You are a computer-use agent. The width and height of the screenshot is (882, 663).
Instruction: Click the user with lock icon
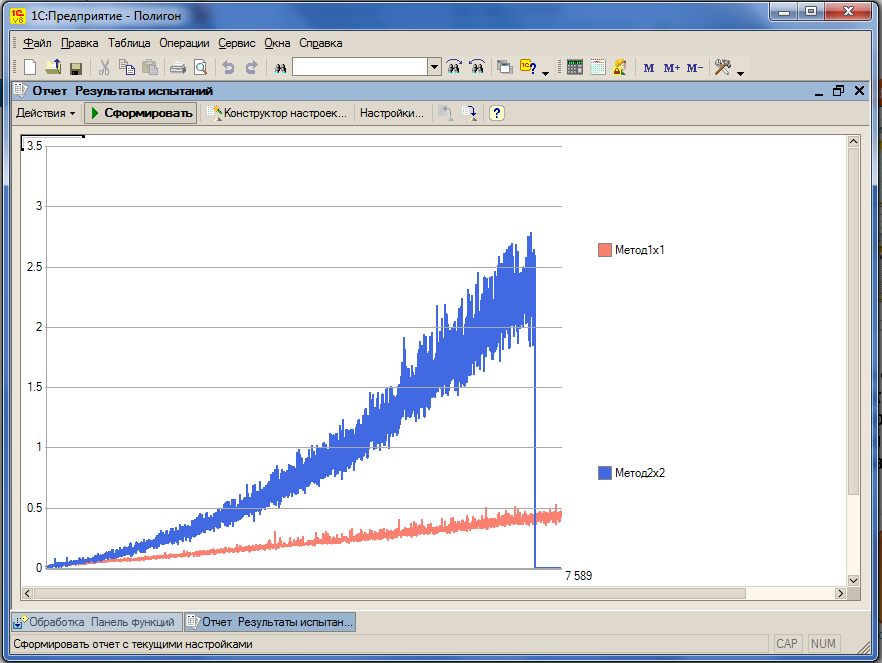click(x=620, y=67)
